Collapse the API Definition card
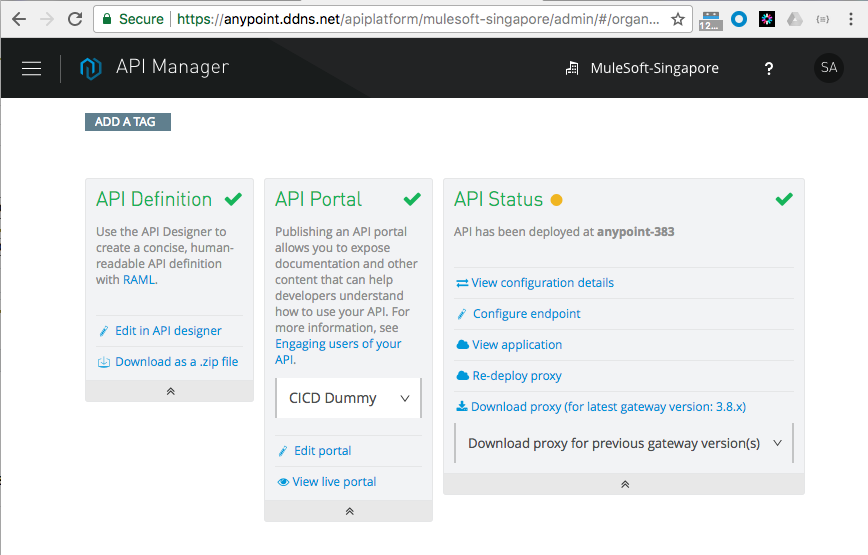 point(170,391)
